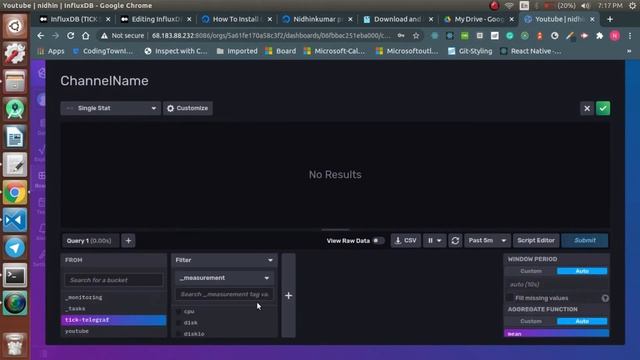Focus the Search for a bucket field
Image resolution: width=640 pixels, height=360 pixels.
[x=113, y=280]
